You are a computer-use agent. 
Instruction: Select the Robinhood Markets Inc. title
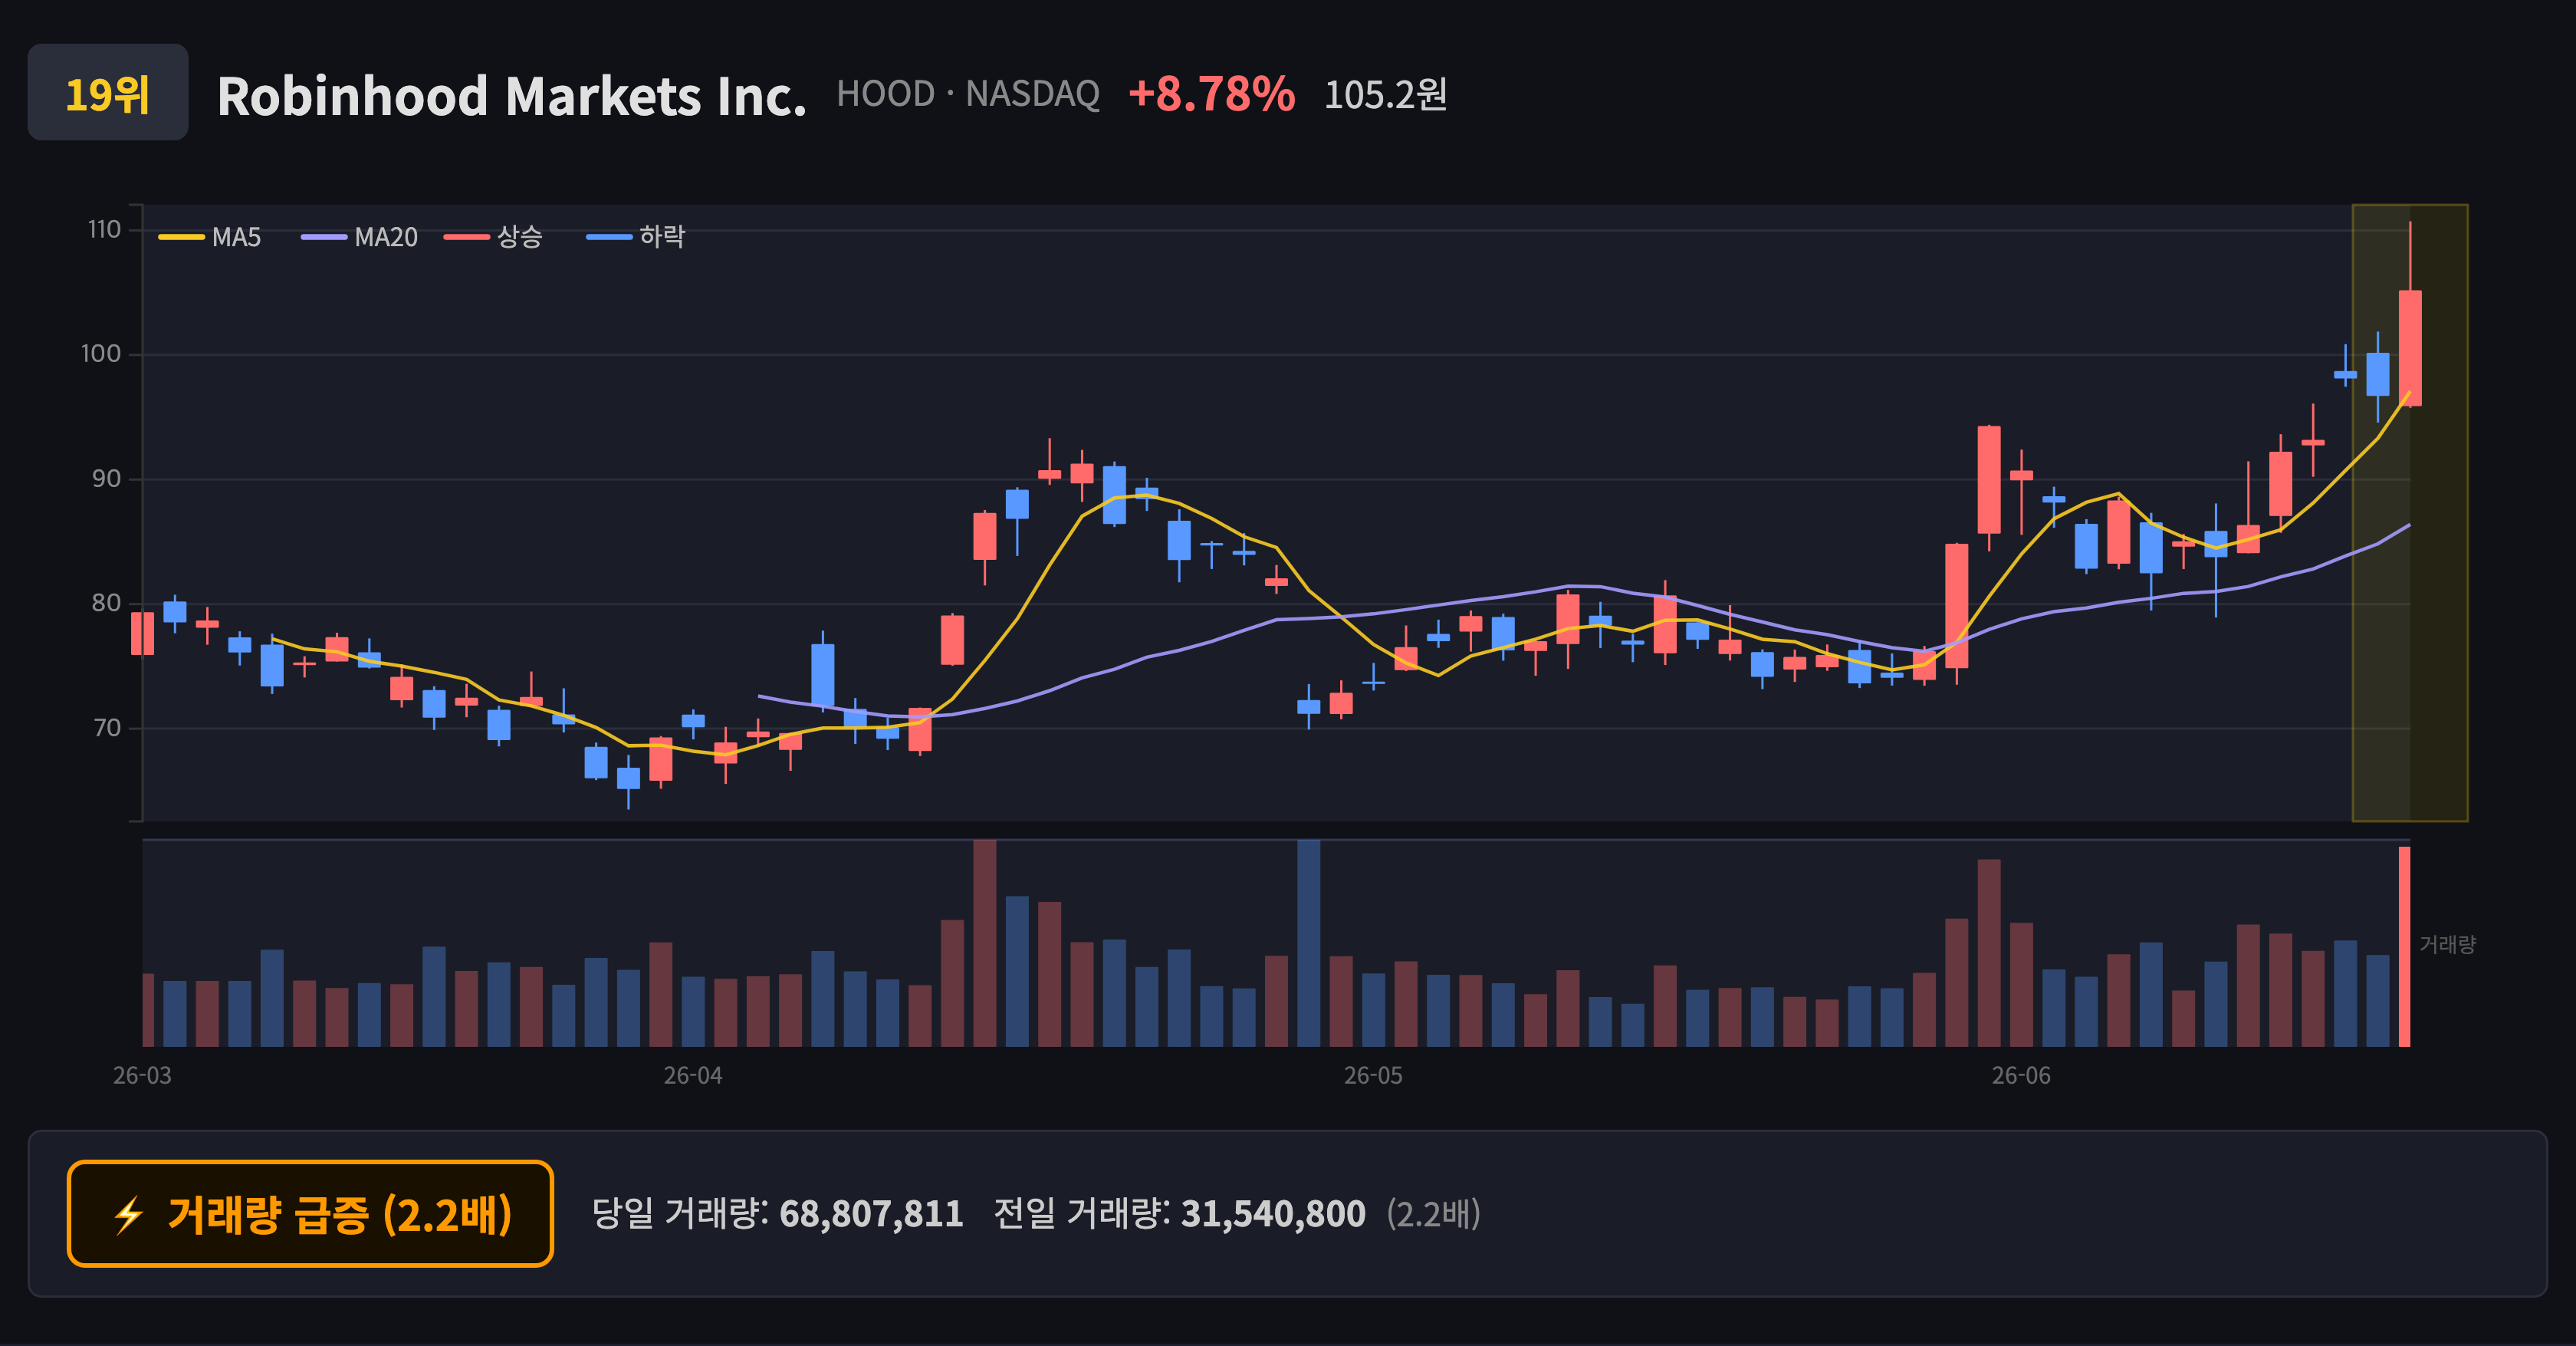[x=511, y=96]
